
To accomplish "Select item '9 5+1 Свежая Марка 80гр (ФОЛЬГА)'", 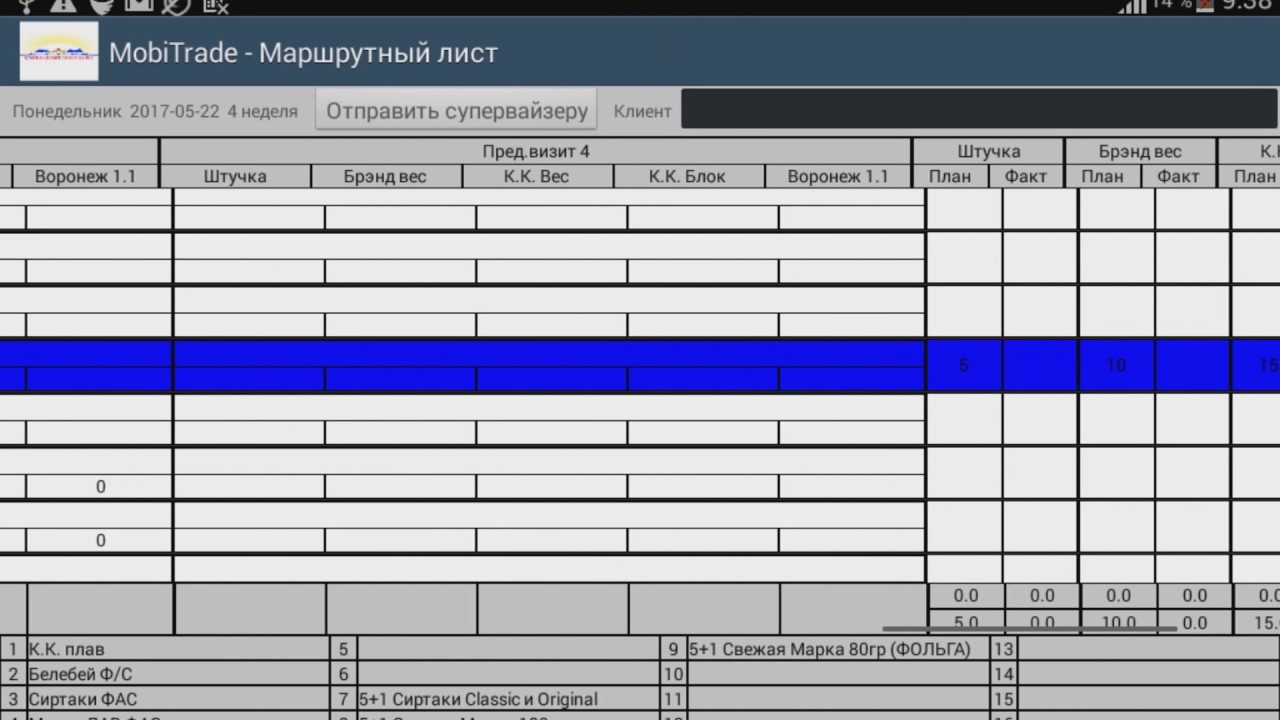I will [826, 649].
